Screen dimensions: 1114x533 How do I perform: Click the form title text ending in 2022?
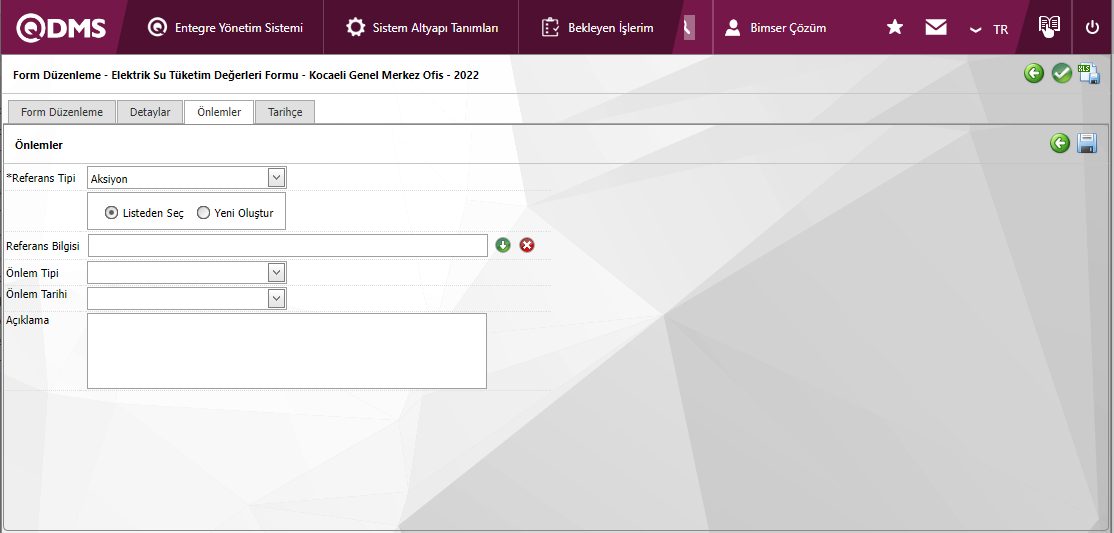coord(246,75)
